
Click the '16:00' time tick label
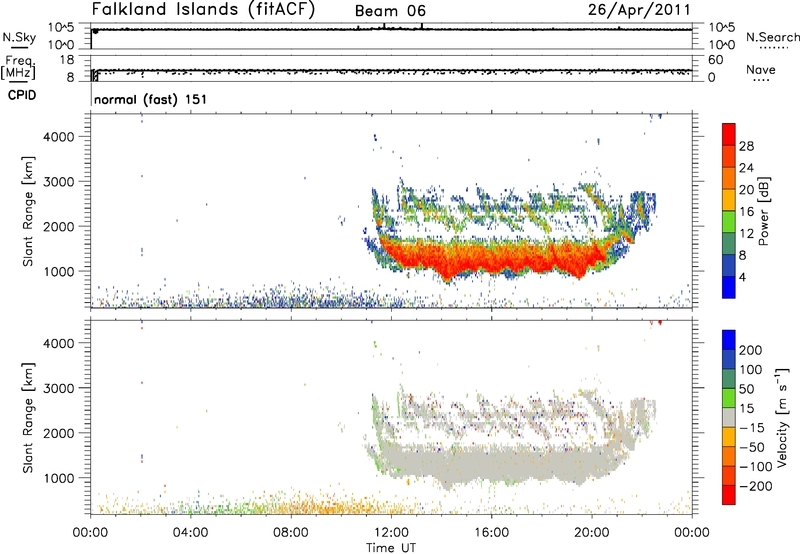[491, 533]
